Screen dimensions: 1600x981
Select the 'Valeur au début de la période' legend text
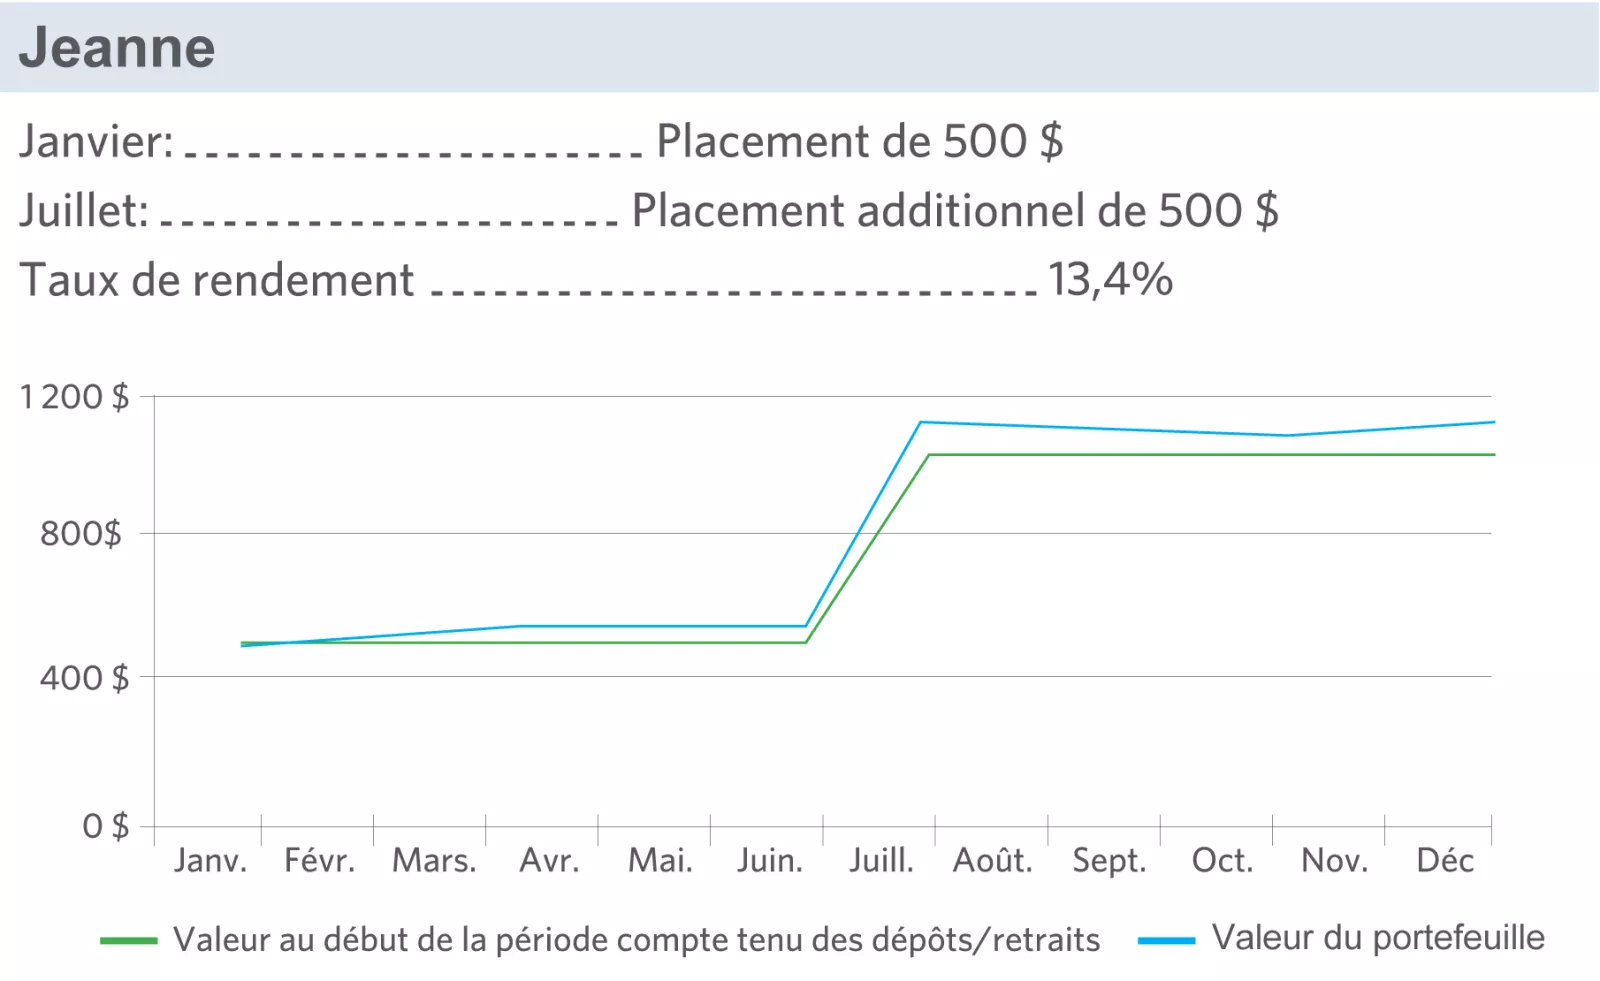[636, 940]
